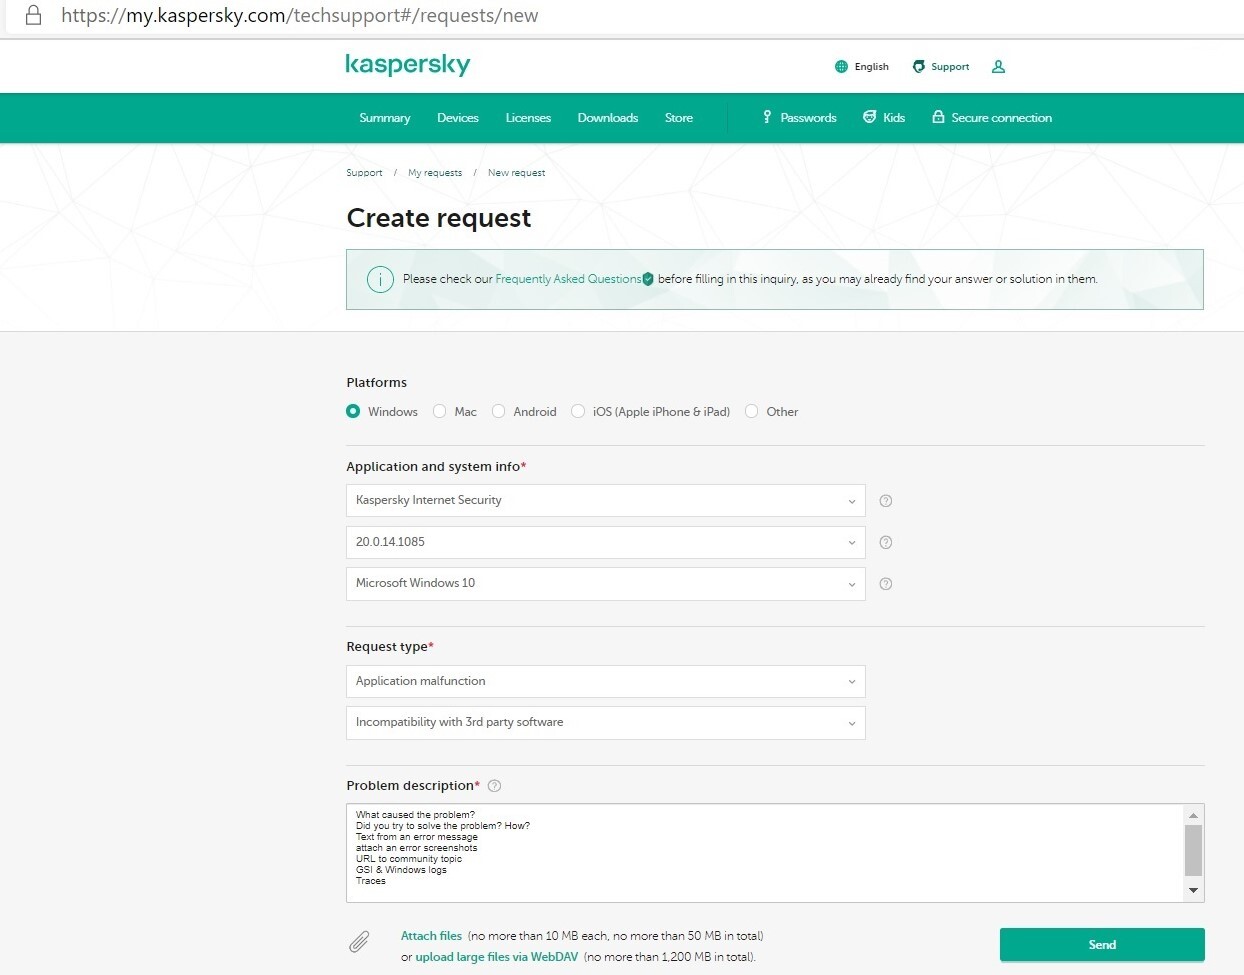
Task: Open the Application malfunction request type dropdown
Action: point(606,681)
